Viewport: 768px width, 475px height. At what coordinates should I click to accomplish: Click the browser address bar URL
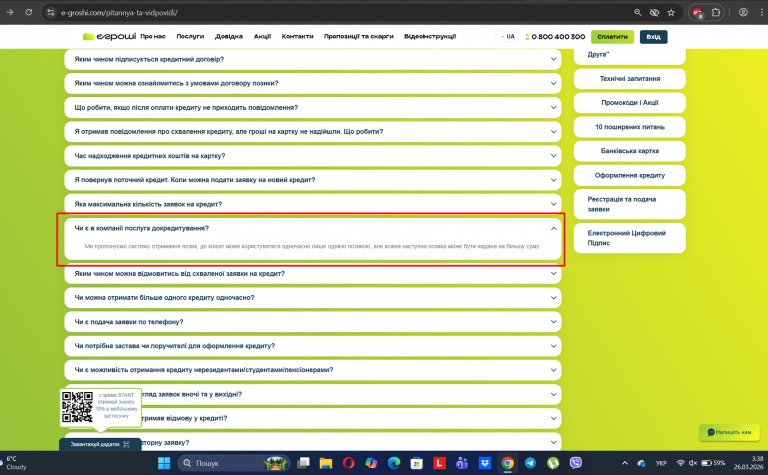point(119,13)
